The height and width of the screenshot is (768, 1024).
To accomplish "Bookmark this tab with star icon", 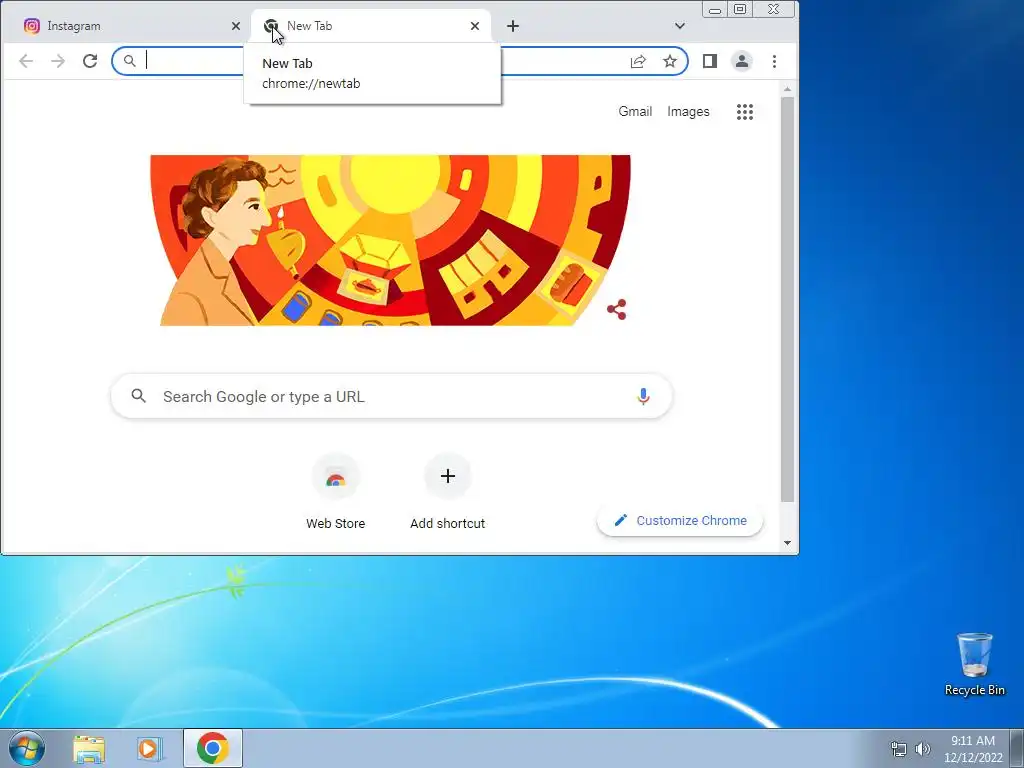I will coord(669,61).
